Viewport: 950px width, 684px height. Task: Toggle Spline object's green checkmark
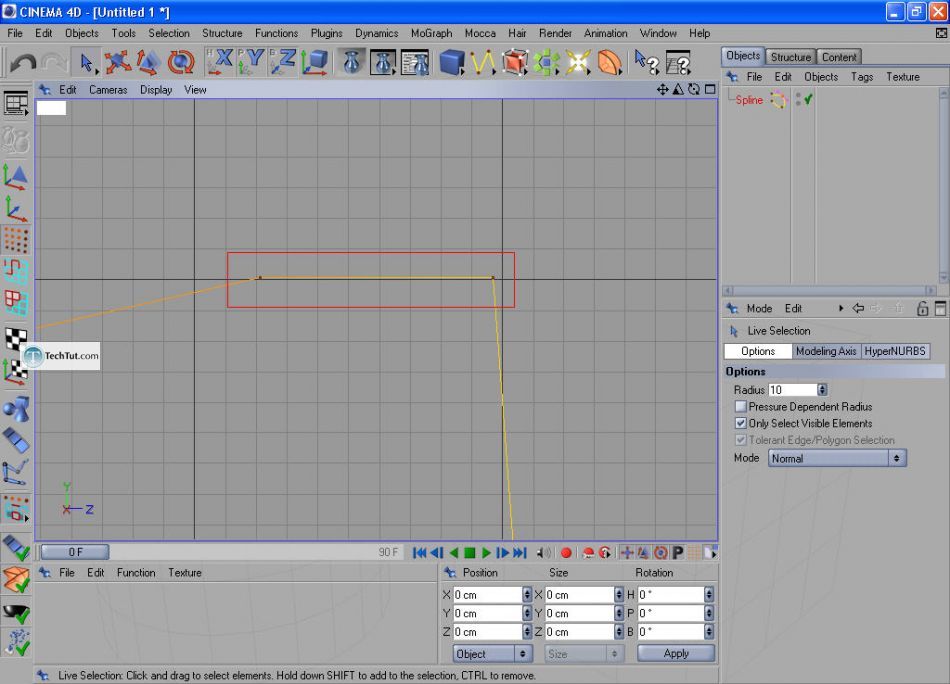click(808, 99)
